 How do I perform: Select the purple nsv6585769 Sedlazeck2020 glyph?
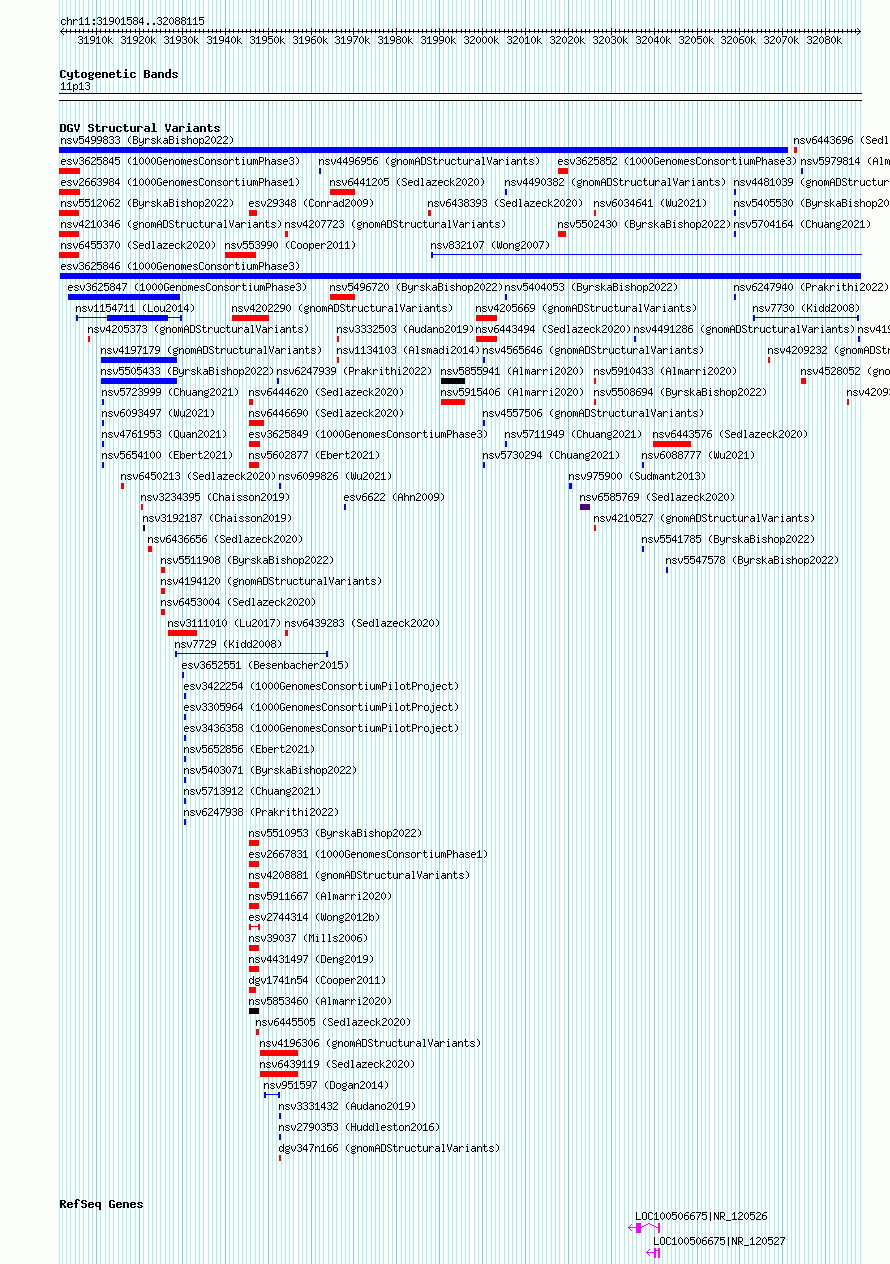(x=585, y=507)
